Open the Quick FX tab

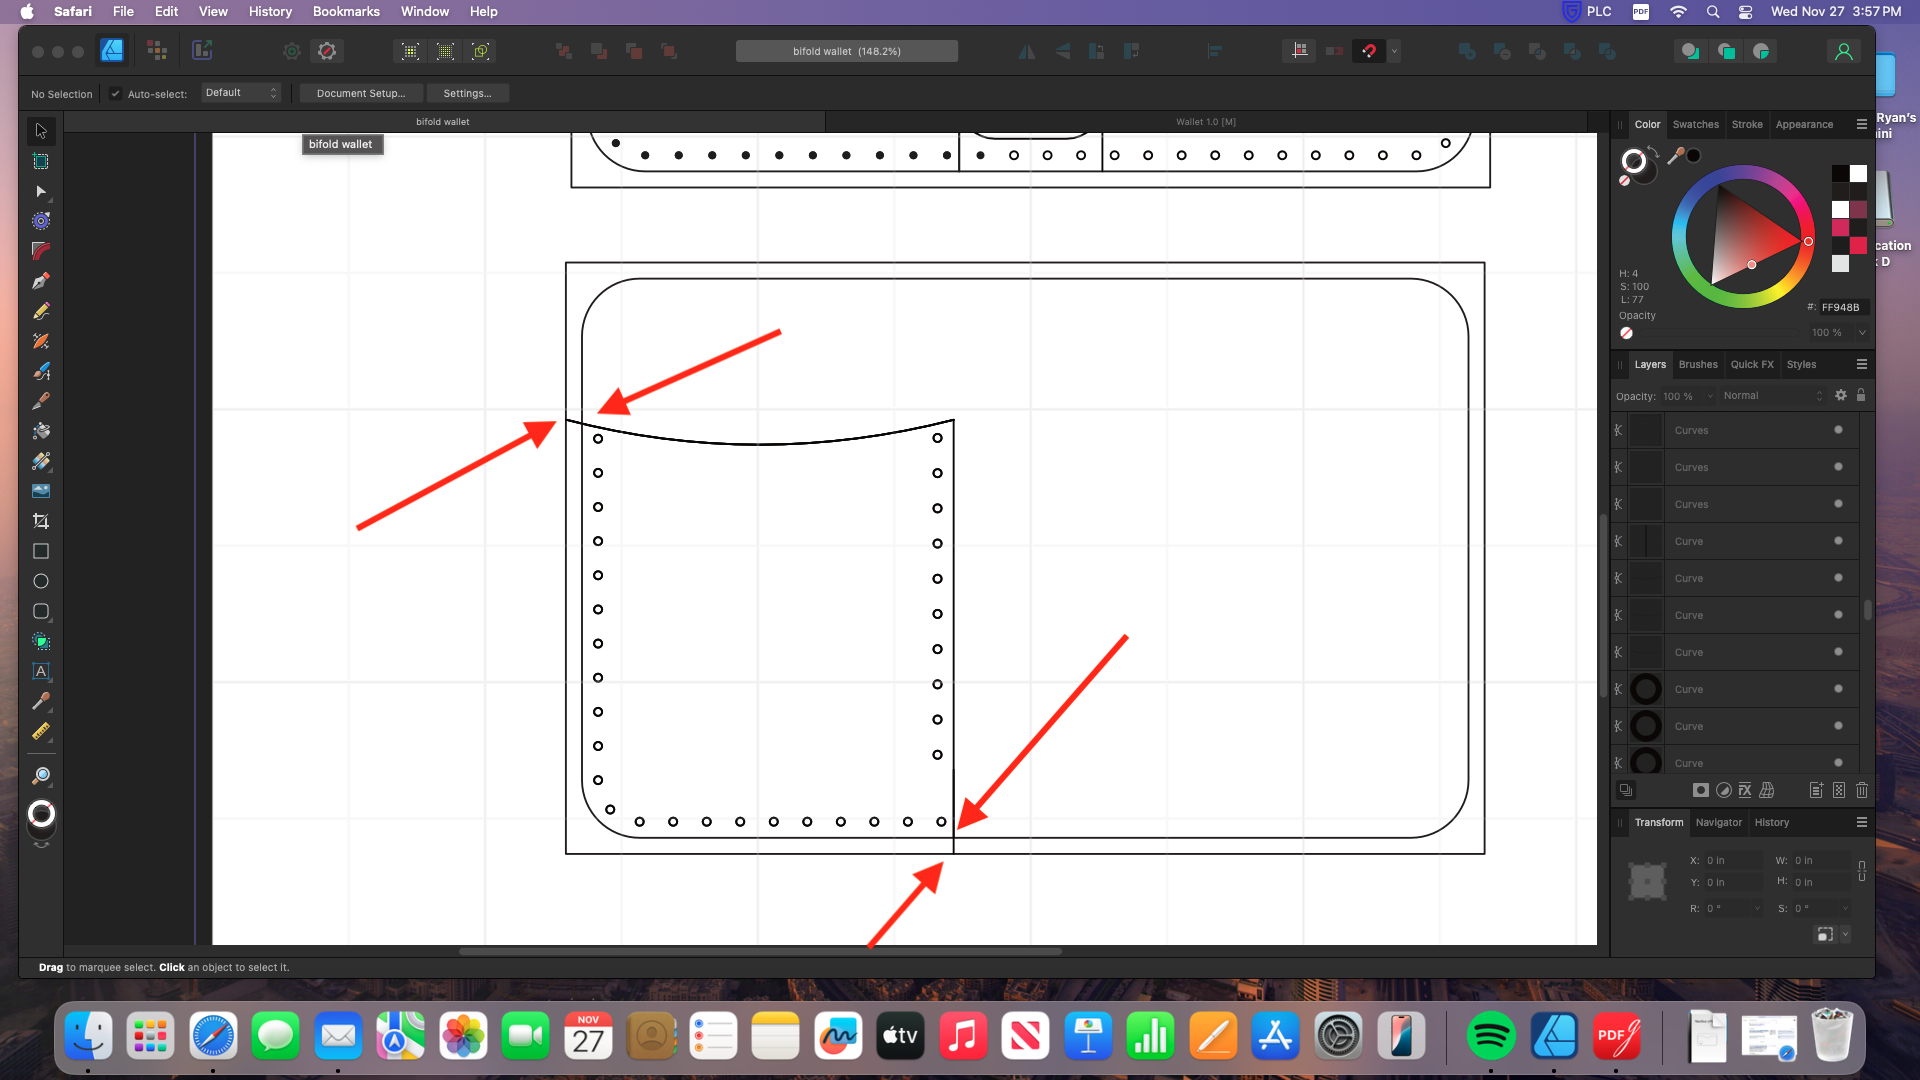click(x=1752, y=365)
